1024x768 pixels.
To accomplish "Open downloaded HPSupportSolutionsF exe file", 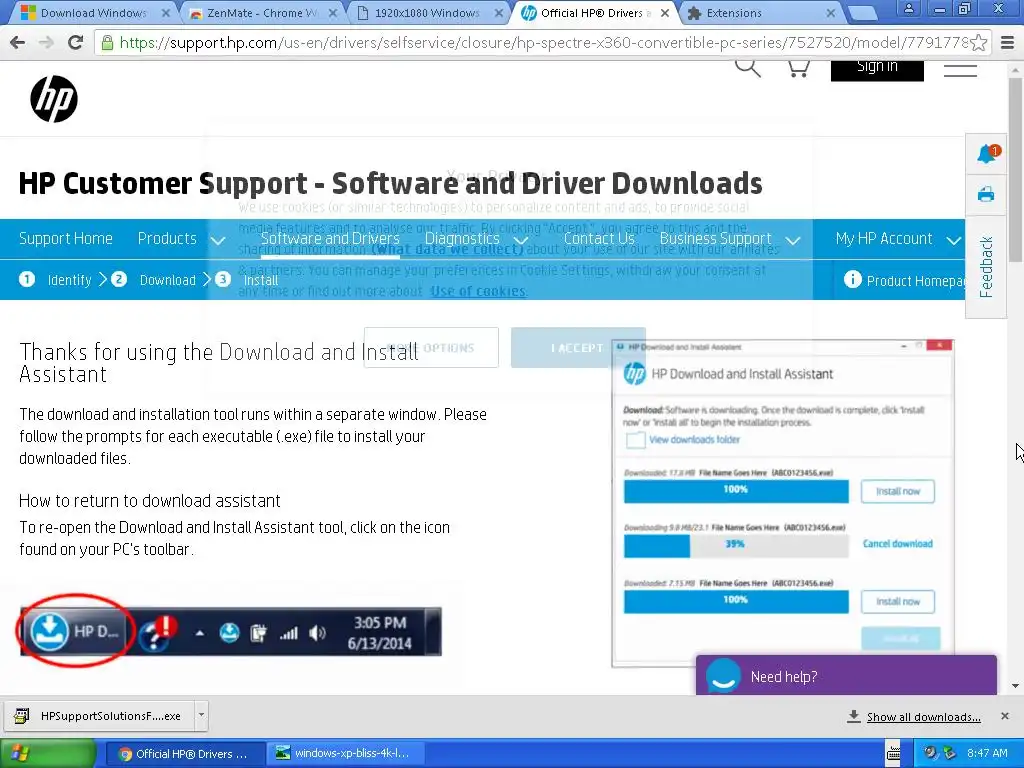I will click(98, 716).
